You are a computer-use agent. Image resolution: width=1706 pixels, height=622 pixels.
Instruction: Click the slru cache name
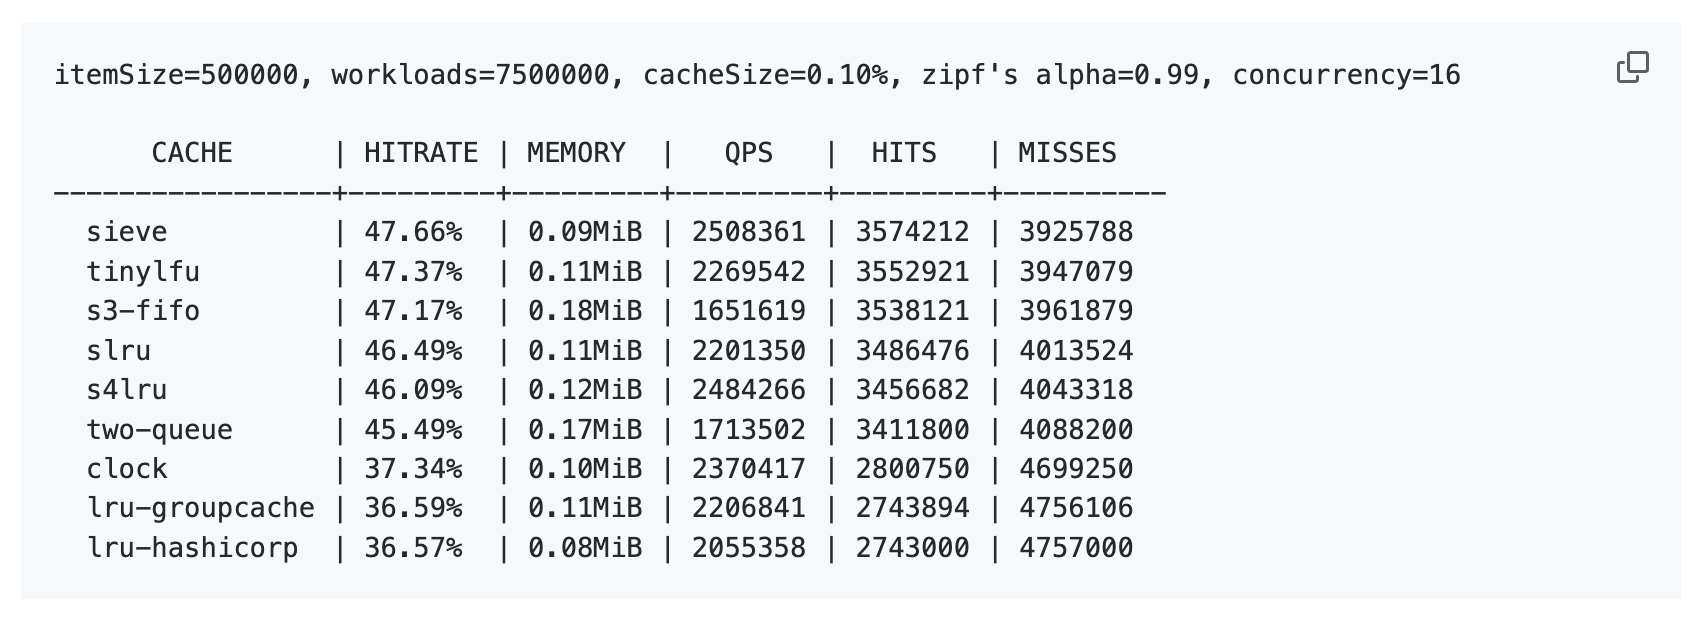tap(119, 351)
